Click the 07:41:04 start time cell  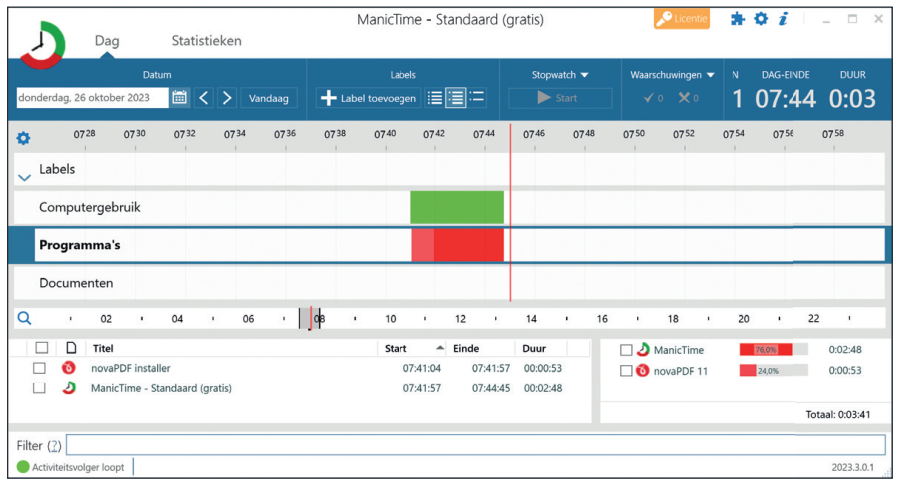(422, 368)
